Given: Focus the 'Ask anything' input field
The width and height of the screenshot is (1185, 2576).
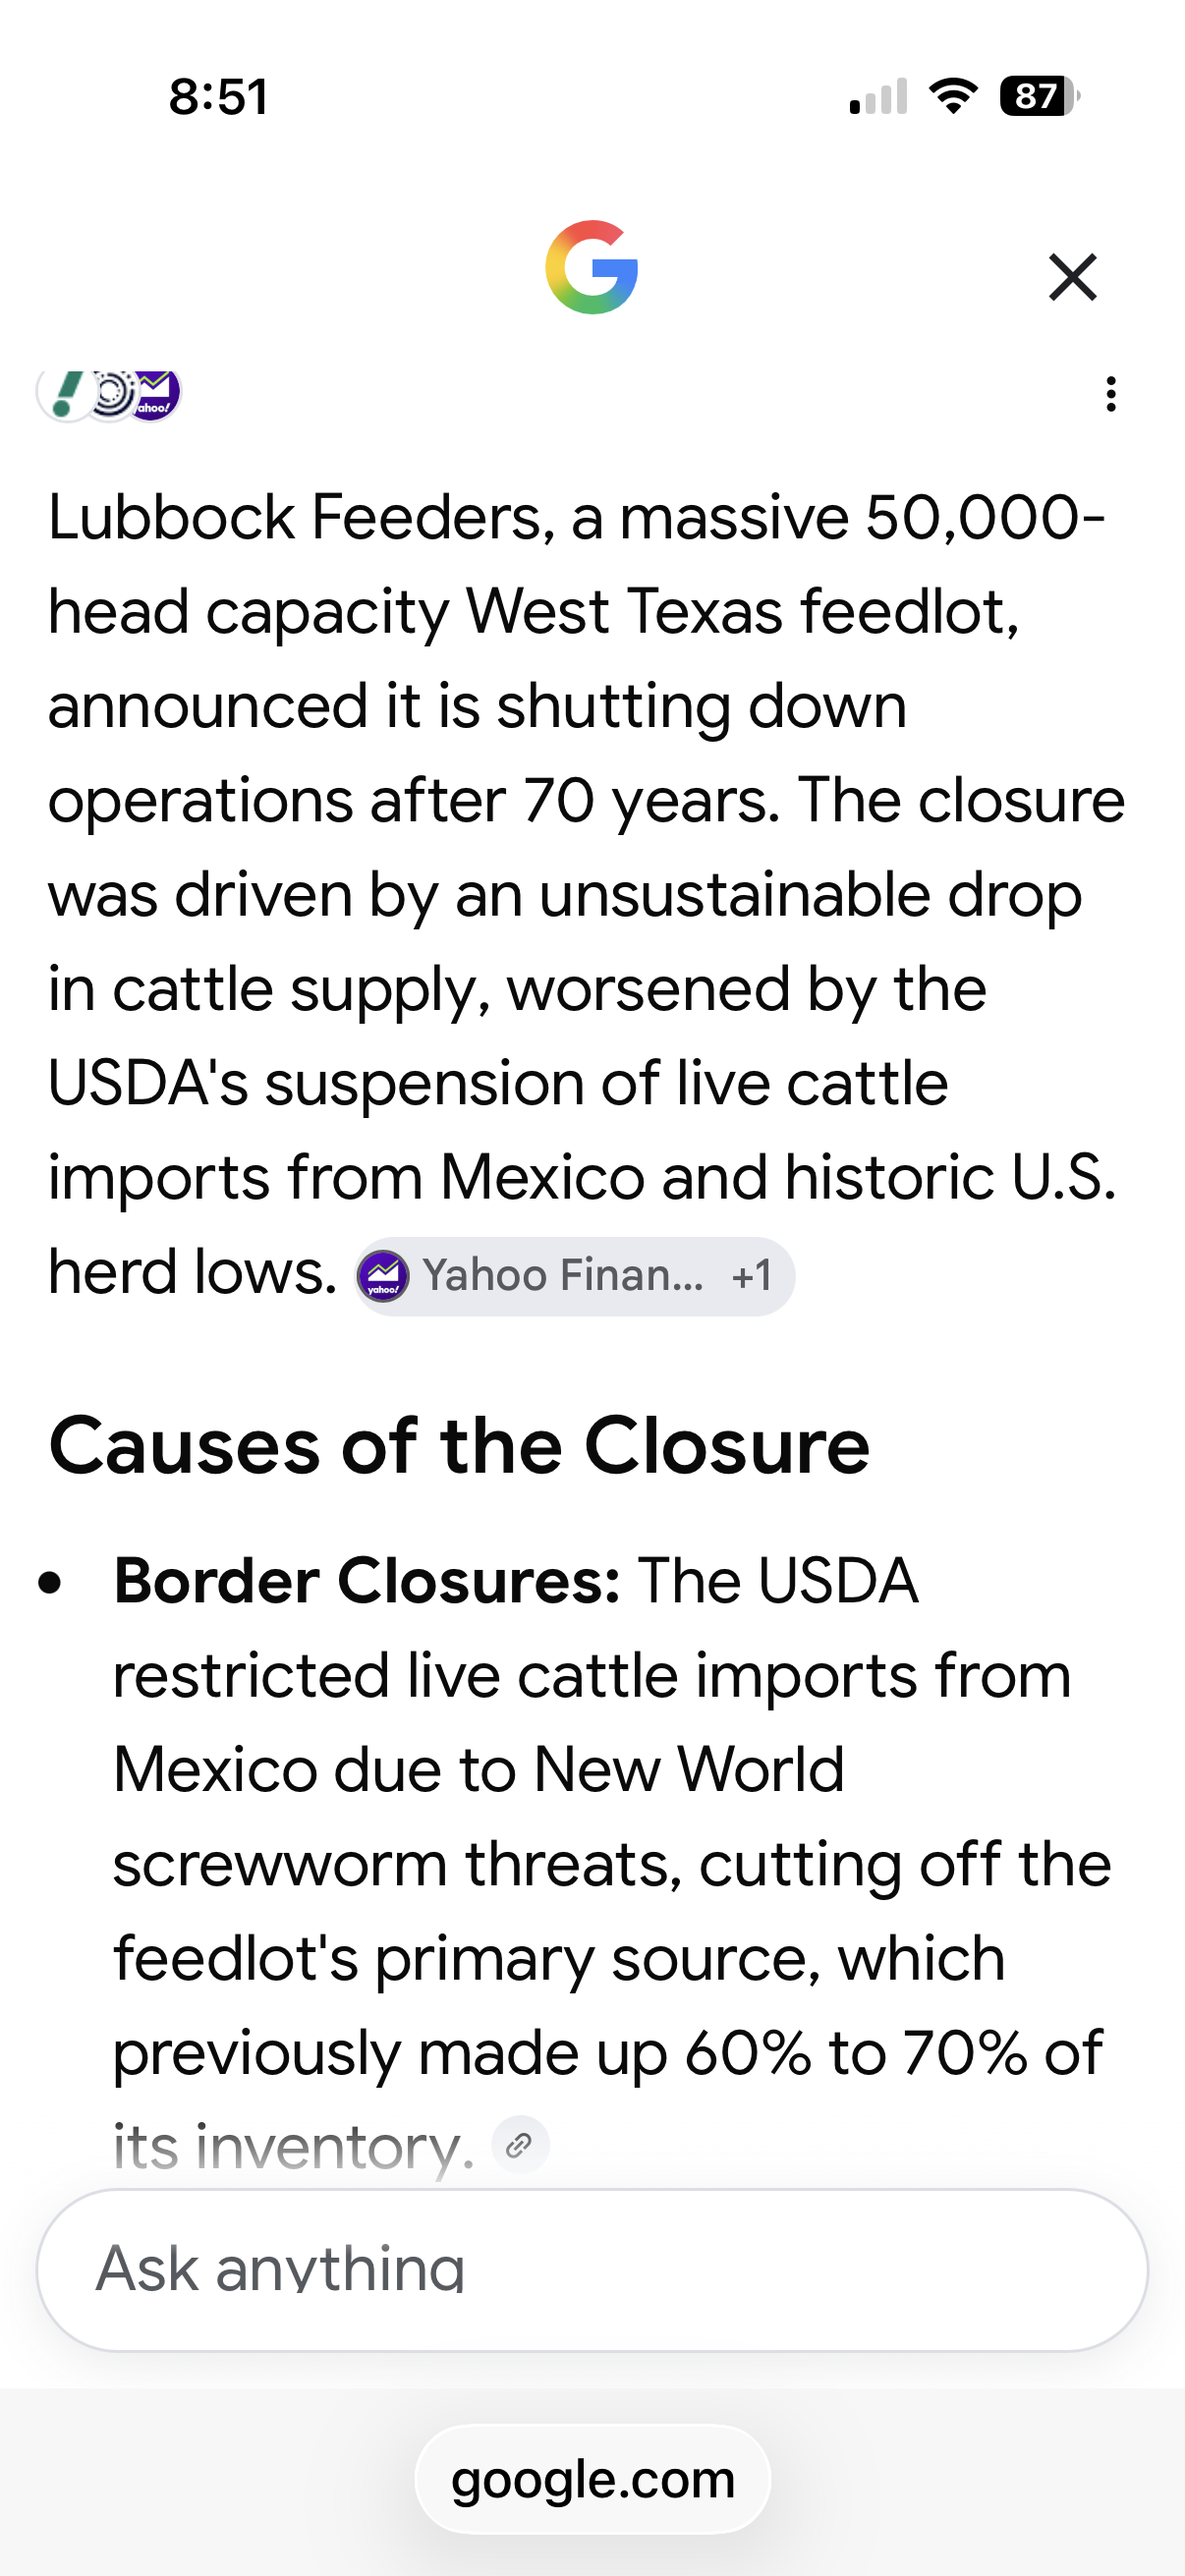Looking at the screenshot, I should click(592, 2269).
